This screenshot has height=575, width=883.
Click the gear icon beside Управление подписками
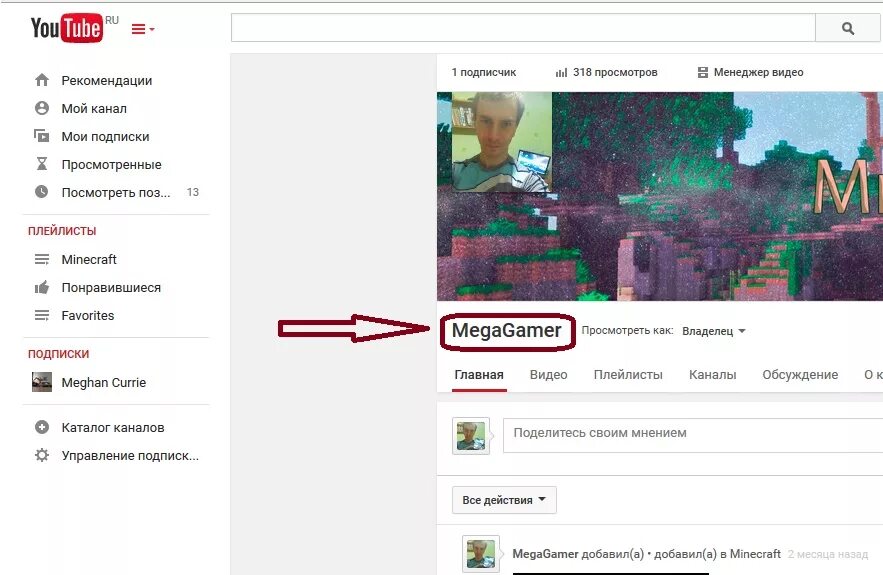42,455
